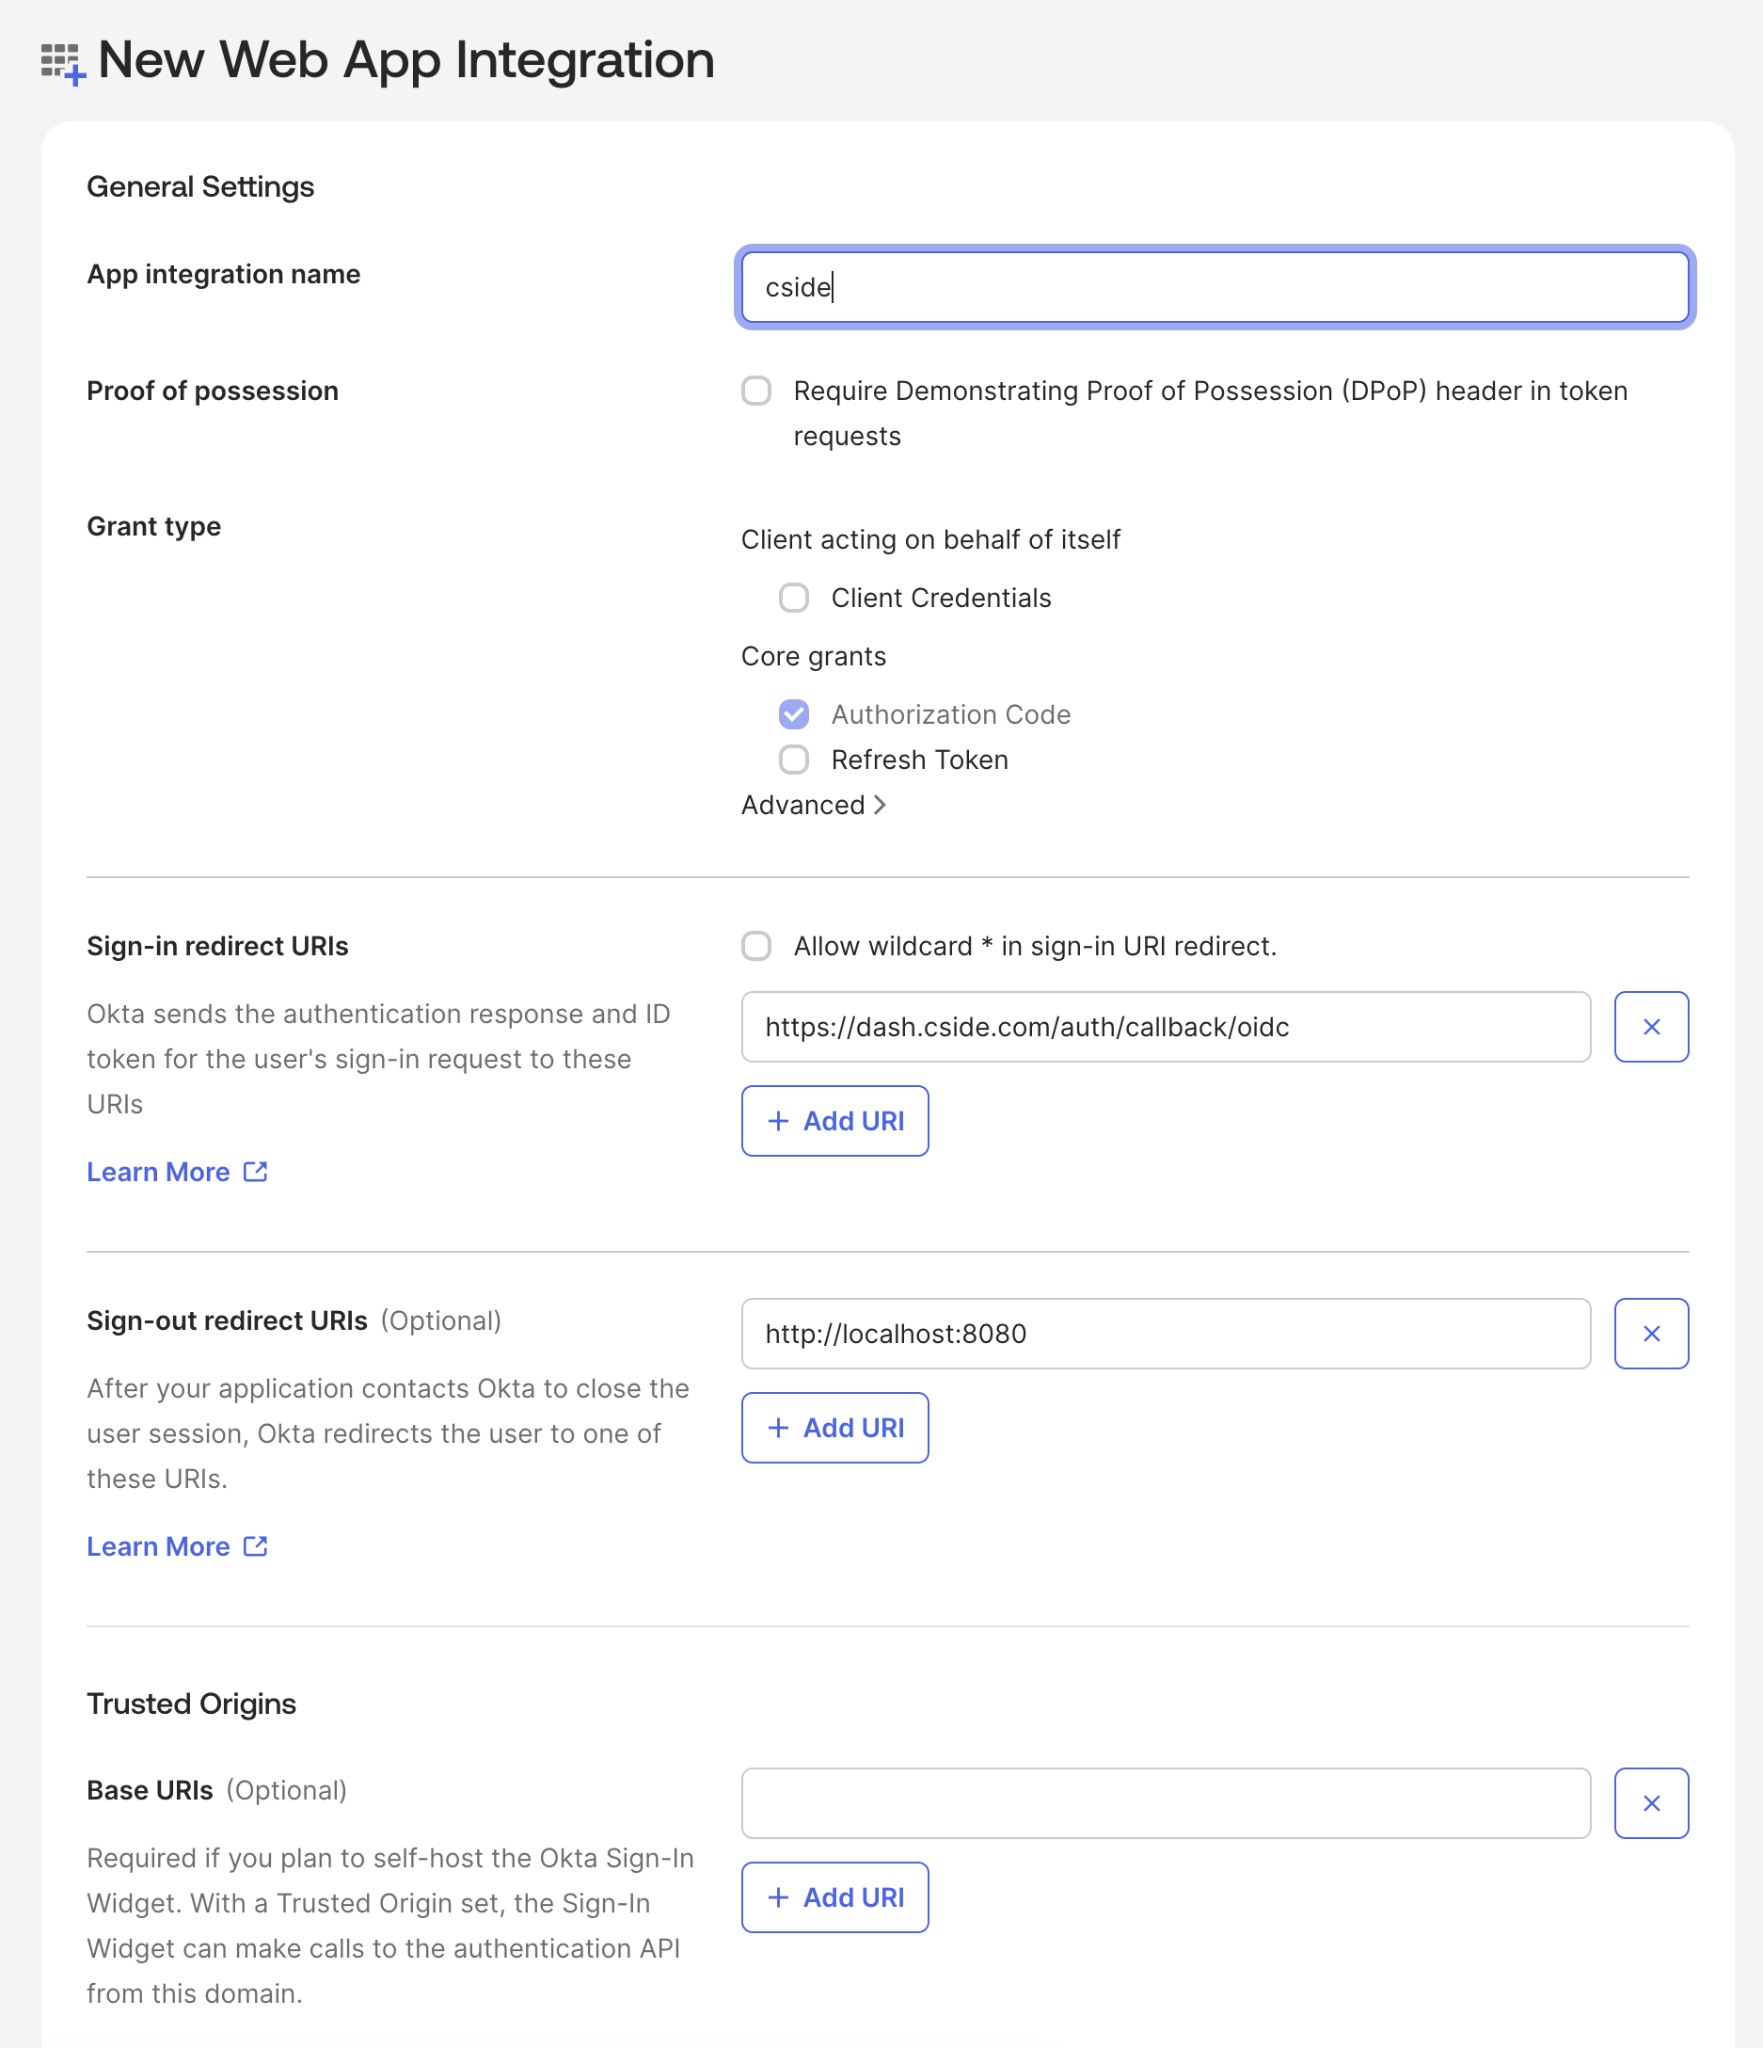
Task: Click the http://localhost:8080 sign-out URI field
Action: click(x=1166, y=1333)
